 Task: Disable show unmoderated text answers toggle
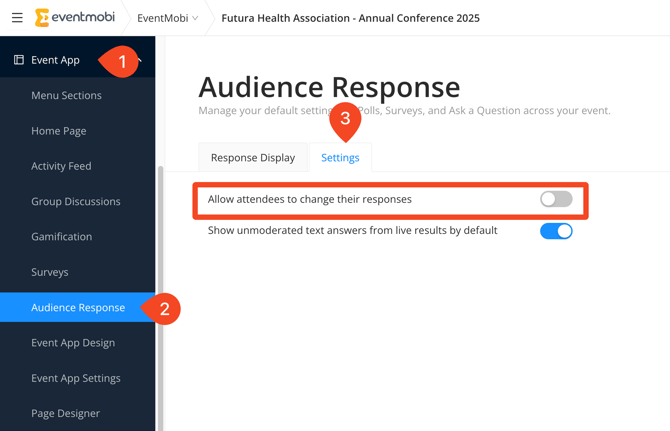click(556, 231)
